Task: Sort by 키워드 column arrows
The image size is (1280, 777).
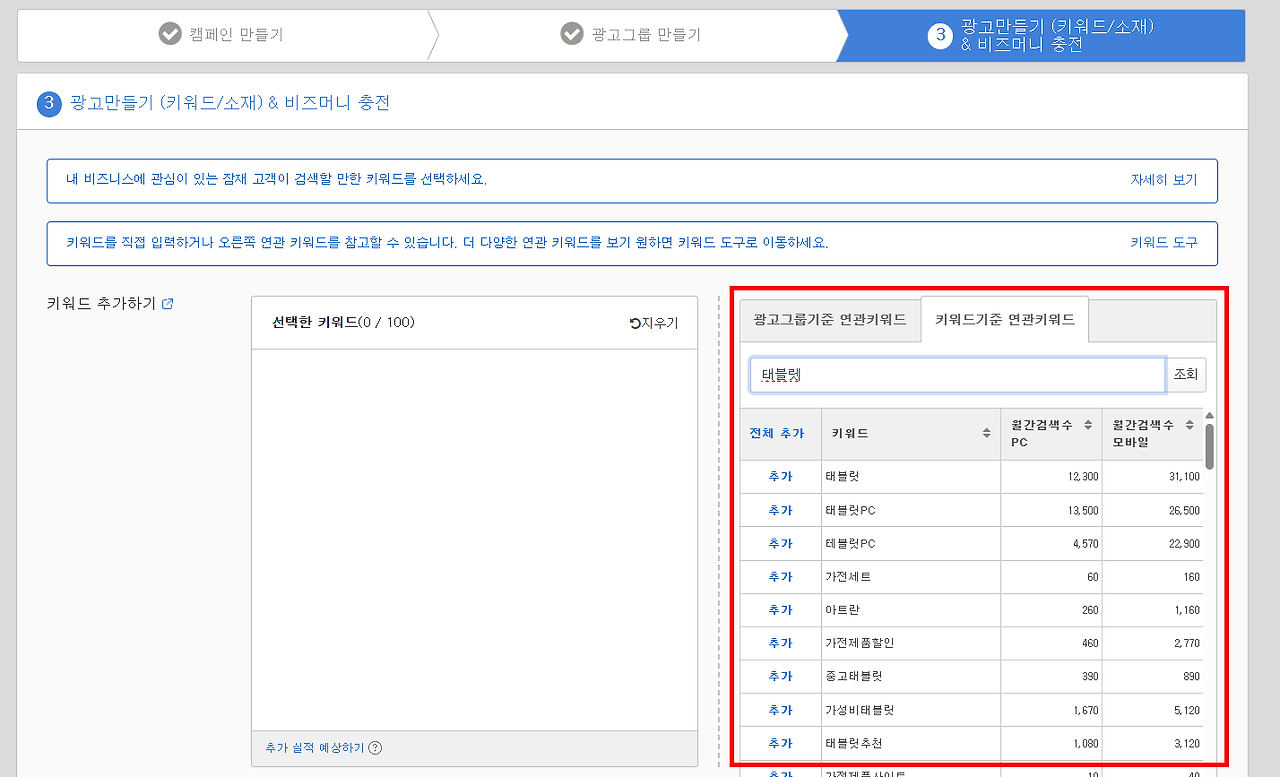Action: pyautogui.click(x=987, y=433)
